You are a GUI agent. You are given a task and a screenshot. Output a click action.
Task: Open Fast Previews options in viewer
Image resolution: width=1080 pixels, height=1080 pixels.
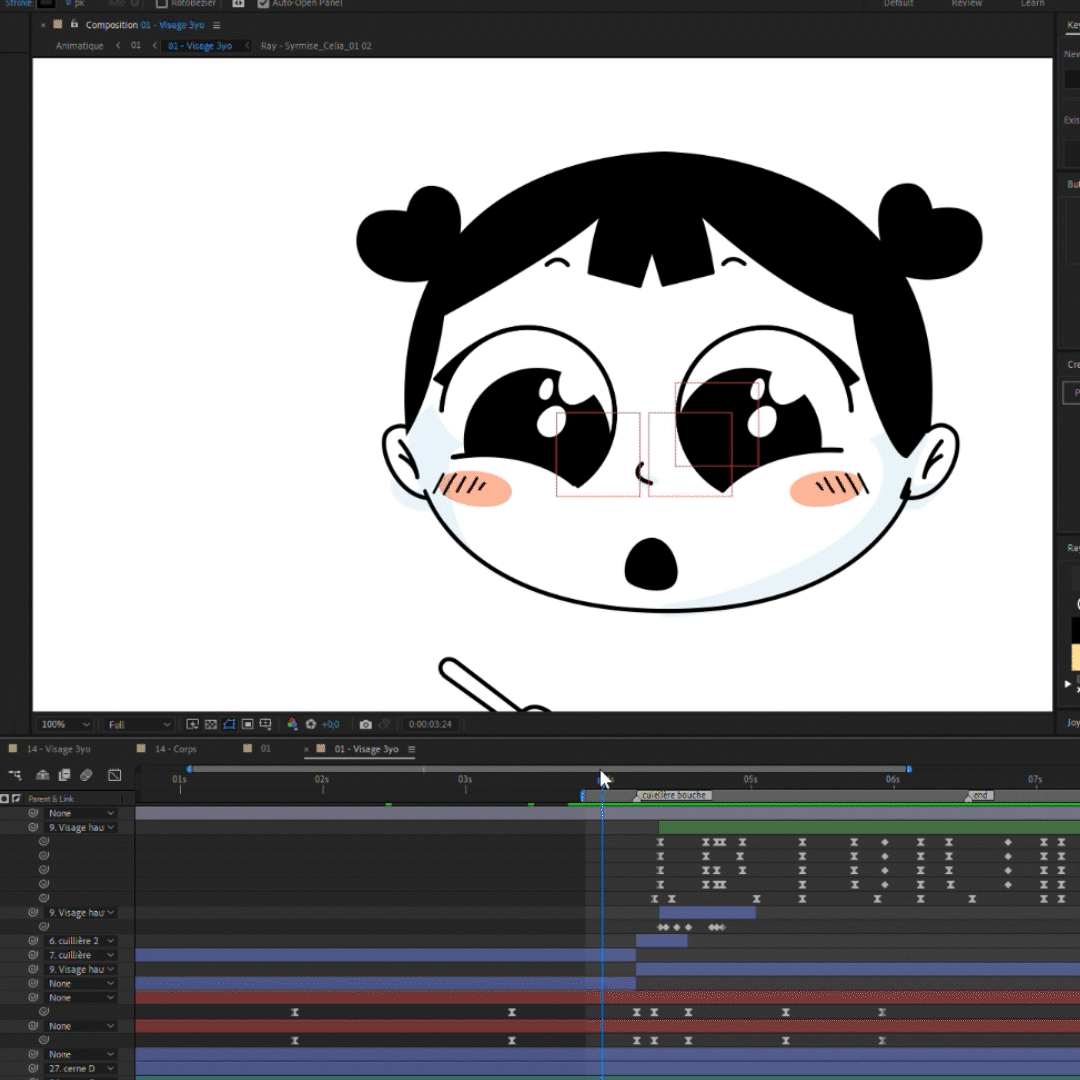point(193,724)
